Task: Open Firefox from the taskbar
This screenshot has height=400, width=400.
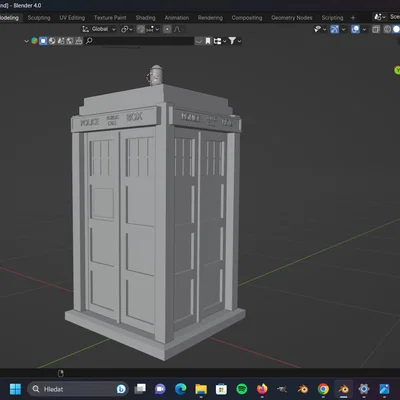Action: [262, 389]
